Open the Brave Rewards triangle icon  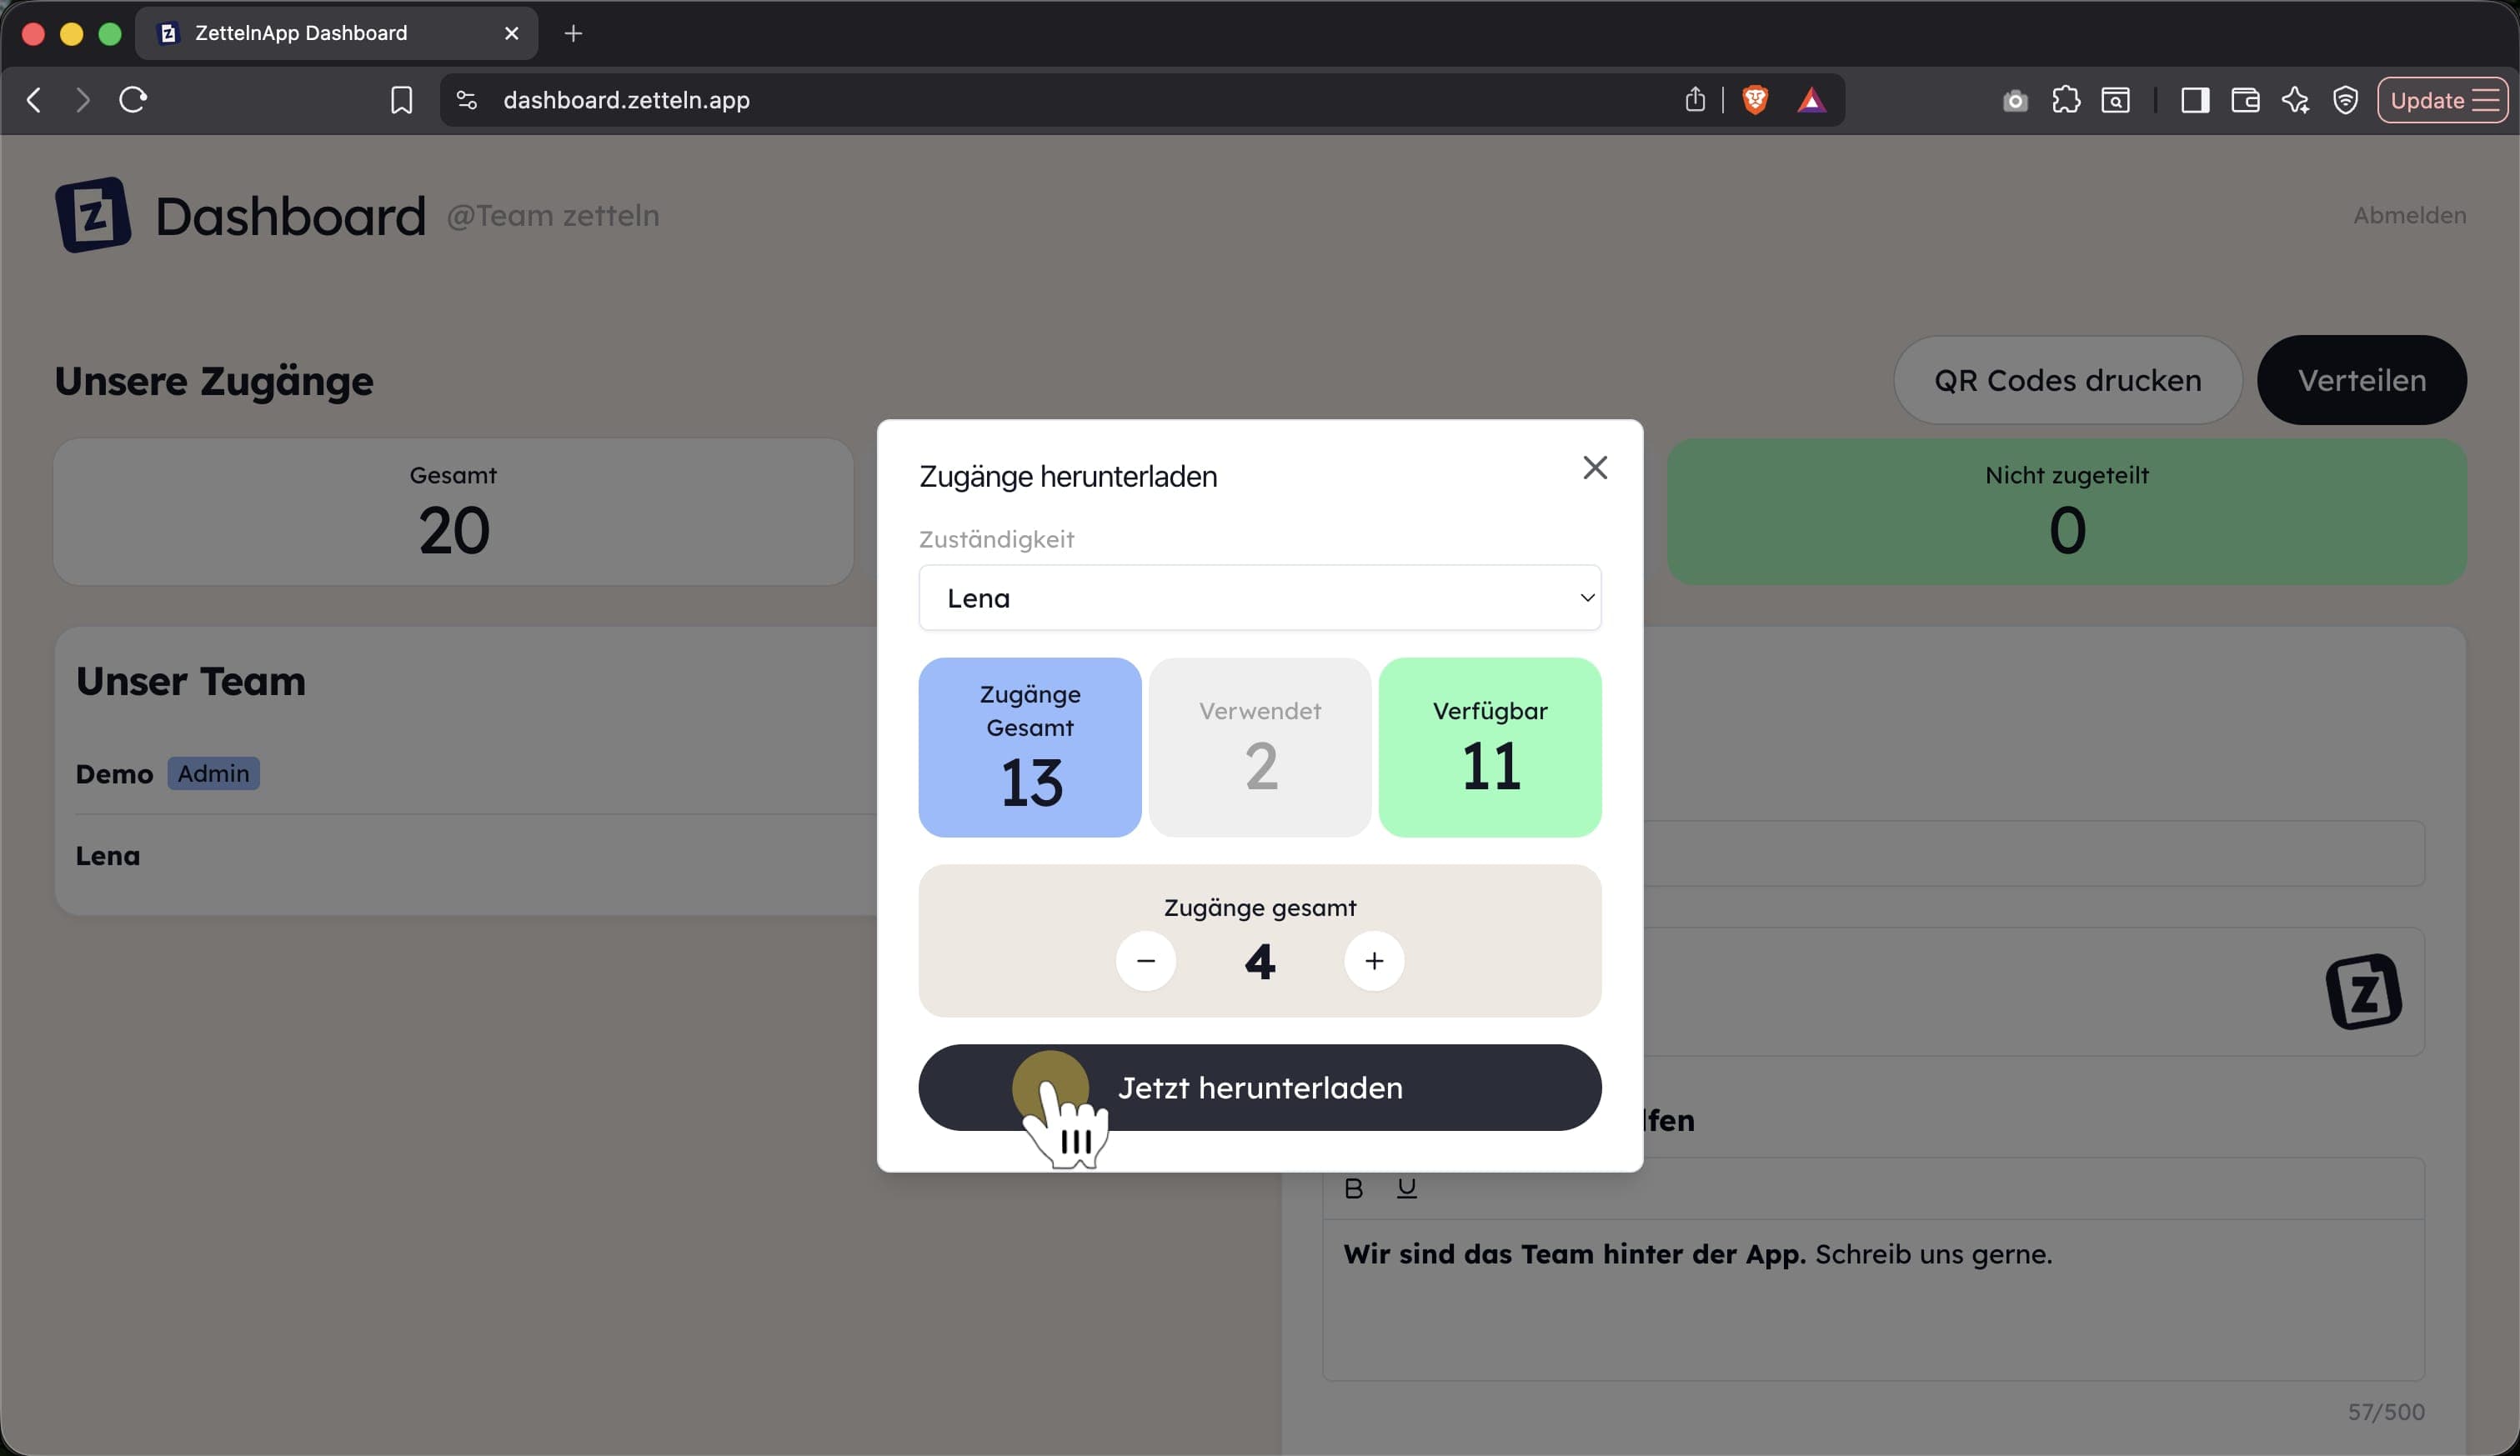[1811, 100]
